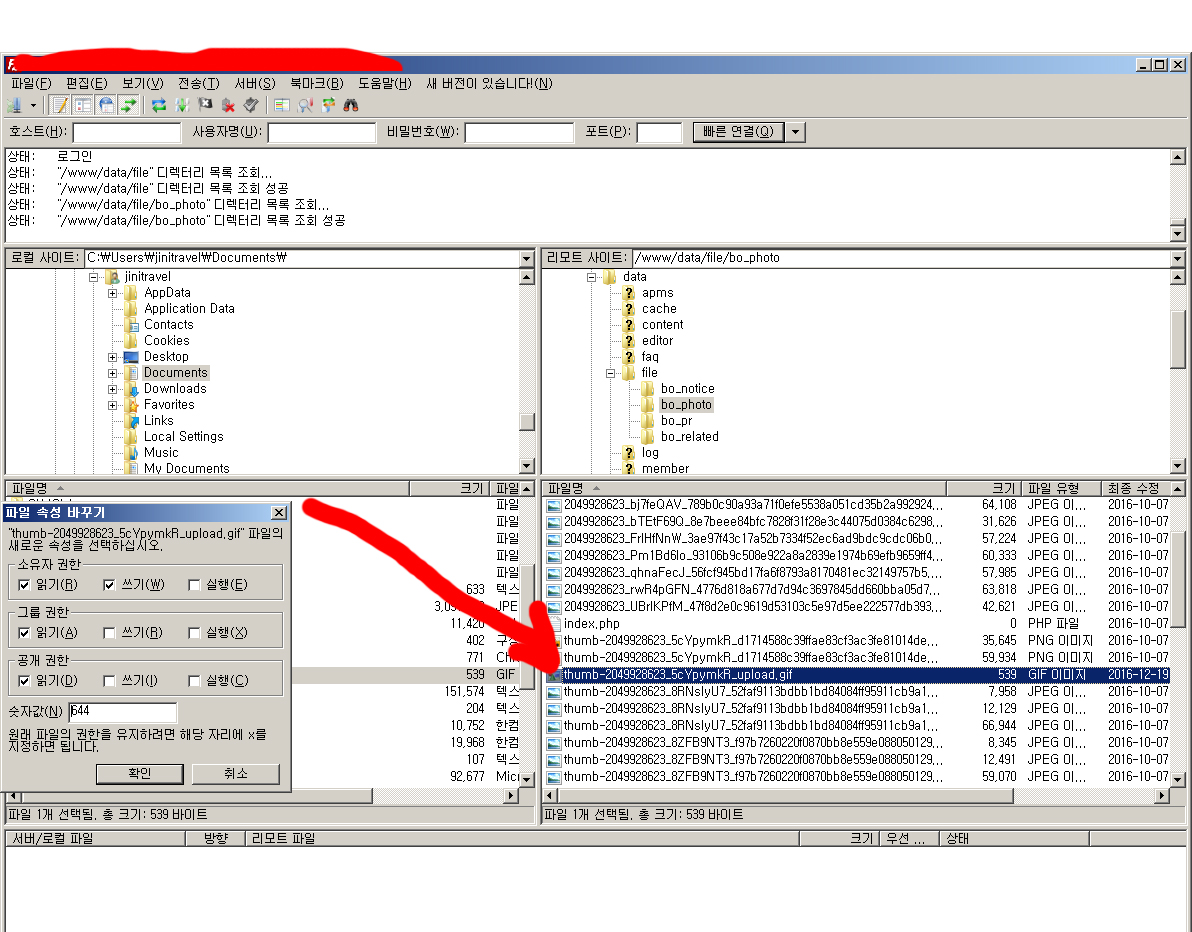Screen dimensions: 1192x932
Task: Click the refresh file lists icon
Action: 159,106
